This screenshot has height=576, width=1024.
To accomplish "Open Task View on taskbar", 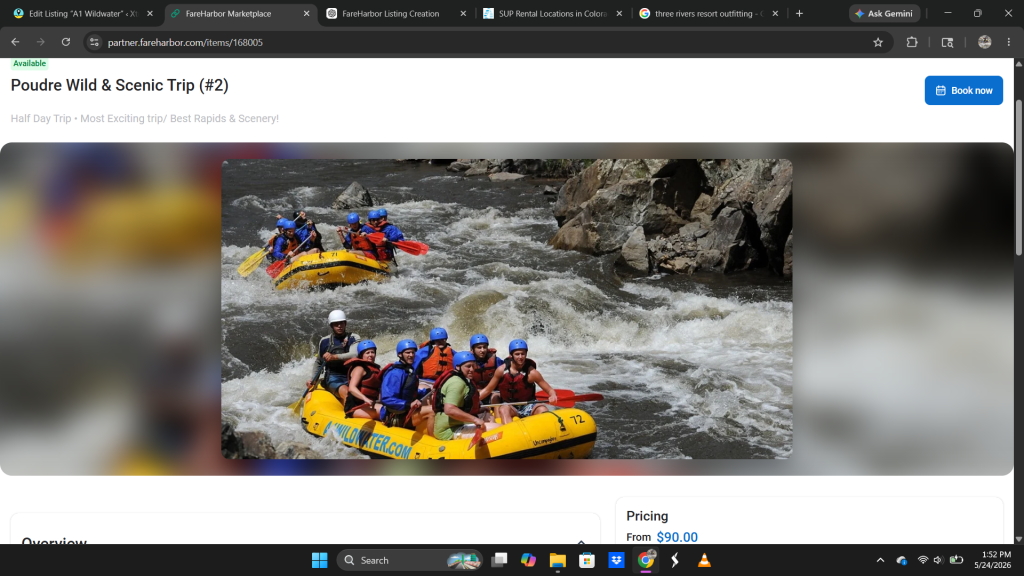I will pyautogui.click(x=500, y=560).
